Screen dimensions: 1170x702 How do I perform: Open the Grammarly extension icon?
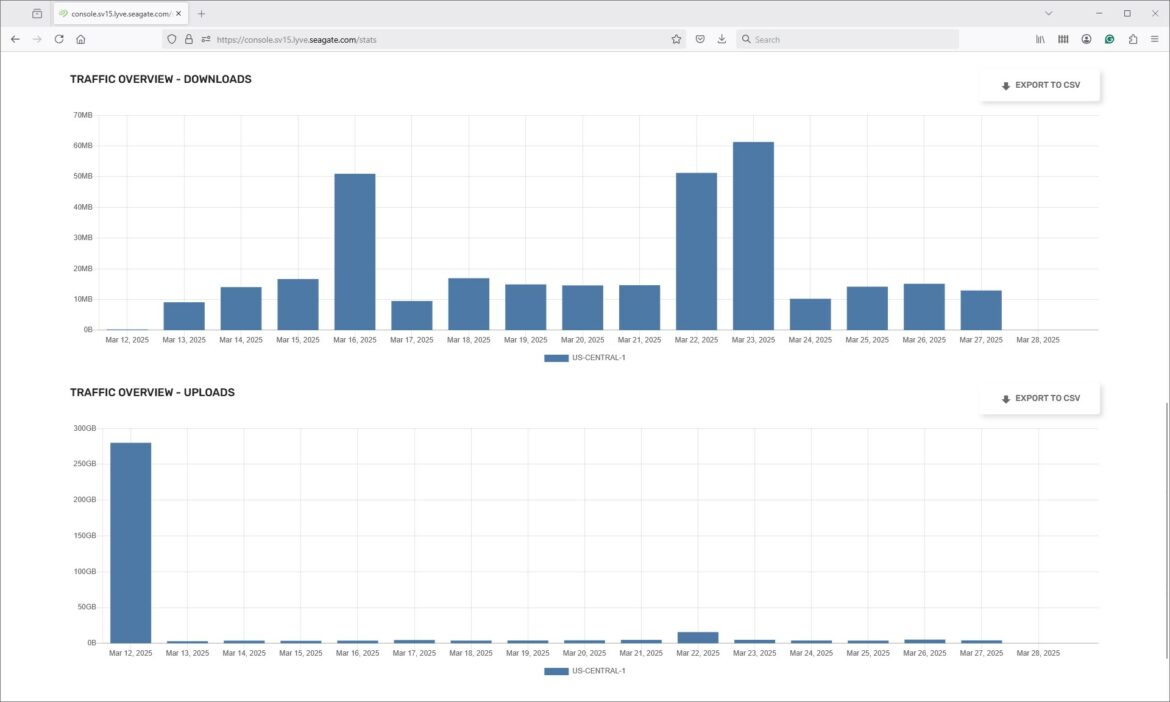pyautogui.click(x=1110, y=39)
